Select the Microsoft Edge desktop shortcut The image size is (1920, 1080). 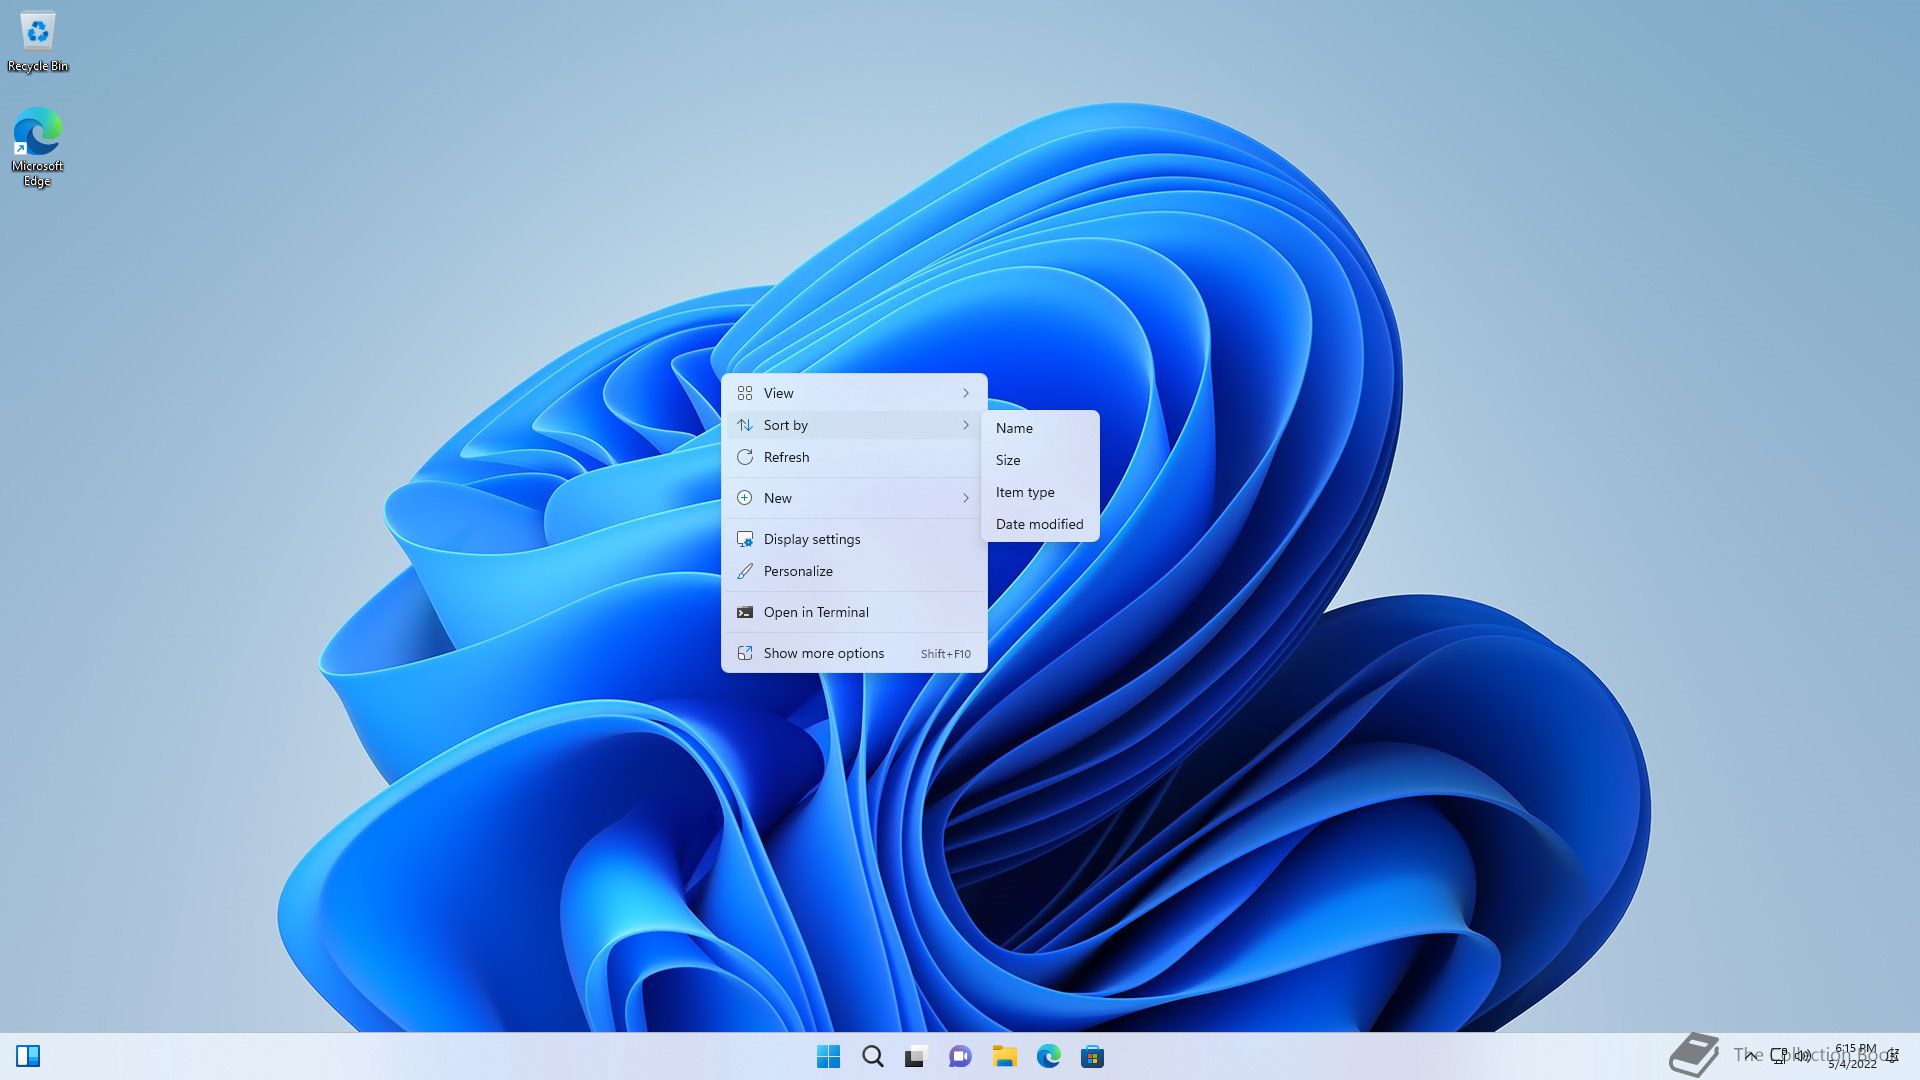coord(37,147)
